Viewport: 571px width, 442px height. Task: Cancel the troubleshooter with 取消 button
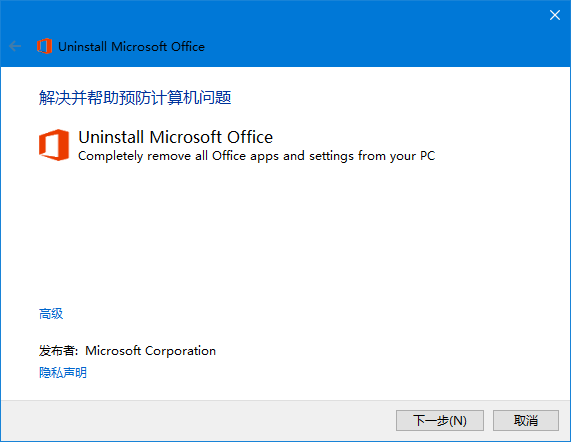coord(526,421)
